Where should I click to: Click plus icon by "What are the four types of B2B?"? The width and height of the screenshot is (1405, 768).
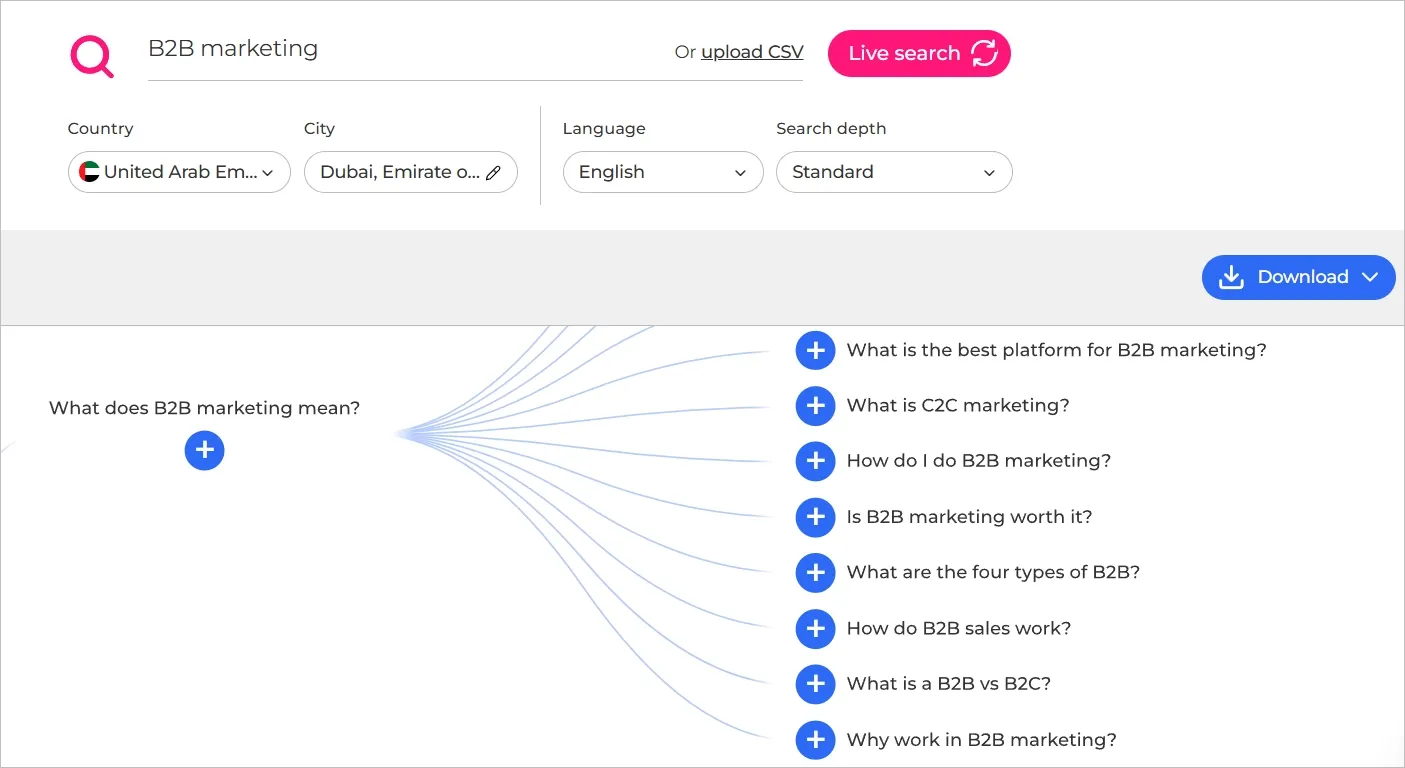click(x=815, y=573)
